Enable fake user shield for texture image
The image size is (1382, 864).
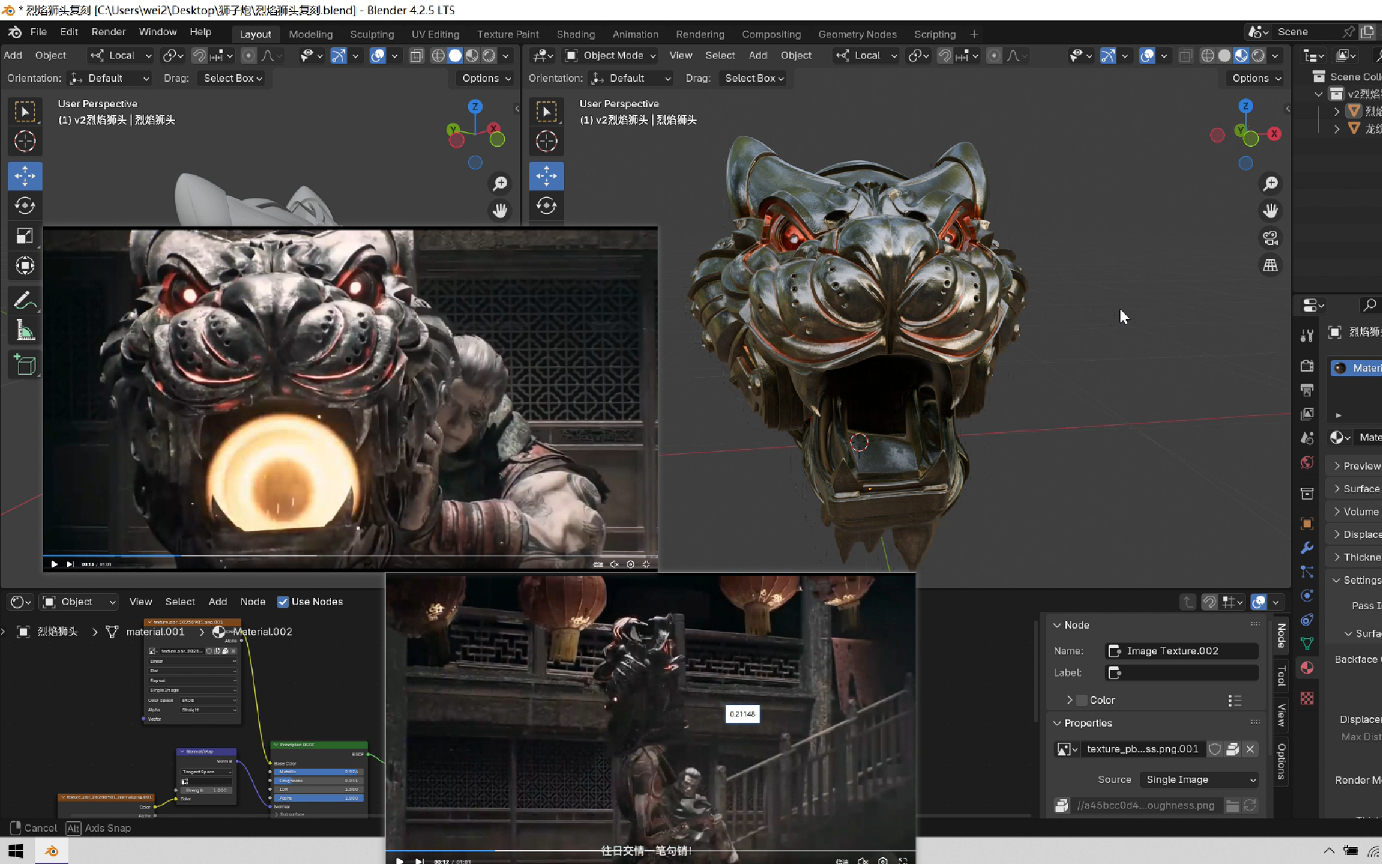point(1215,749)
